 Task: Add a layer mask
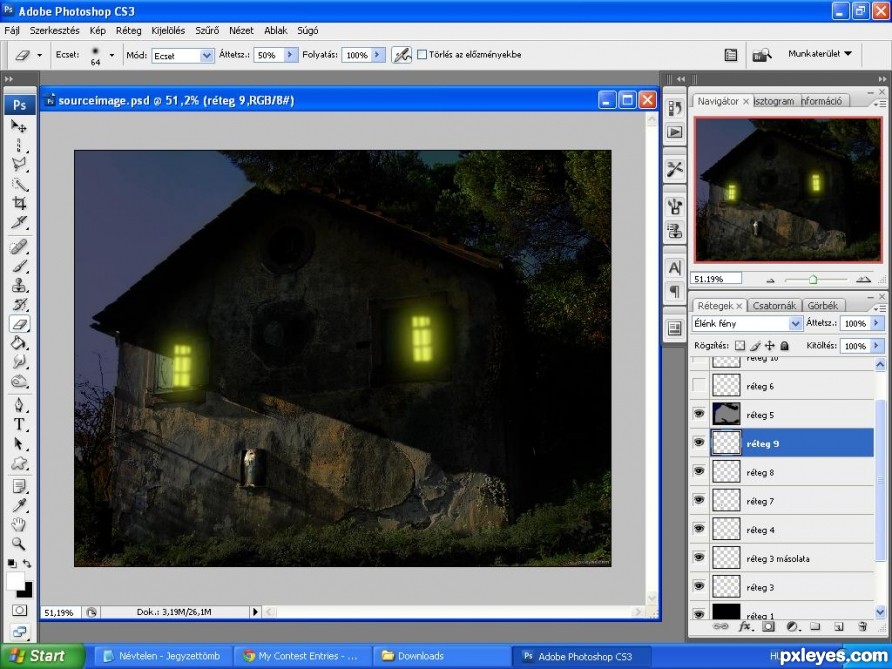coord(768,627)
